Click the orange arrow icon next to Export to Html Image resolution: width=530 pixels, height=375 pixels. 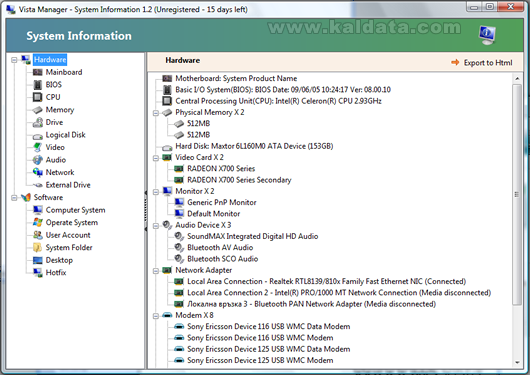(455, 62)
